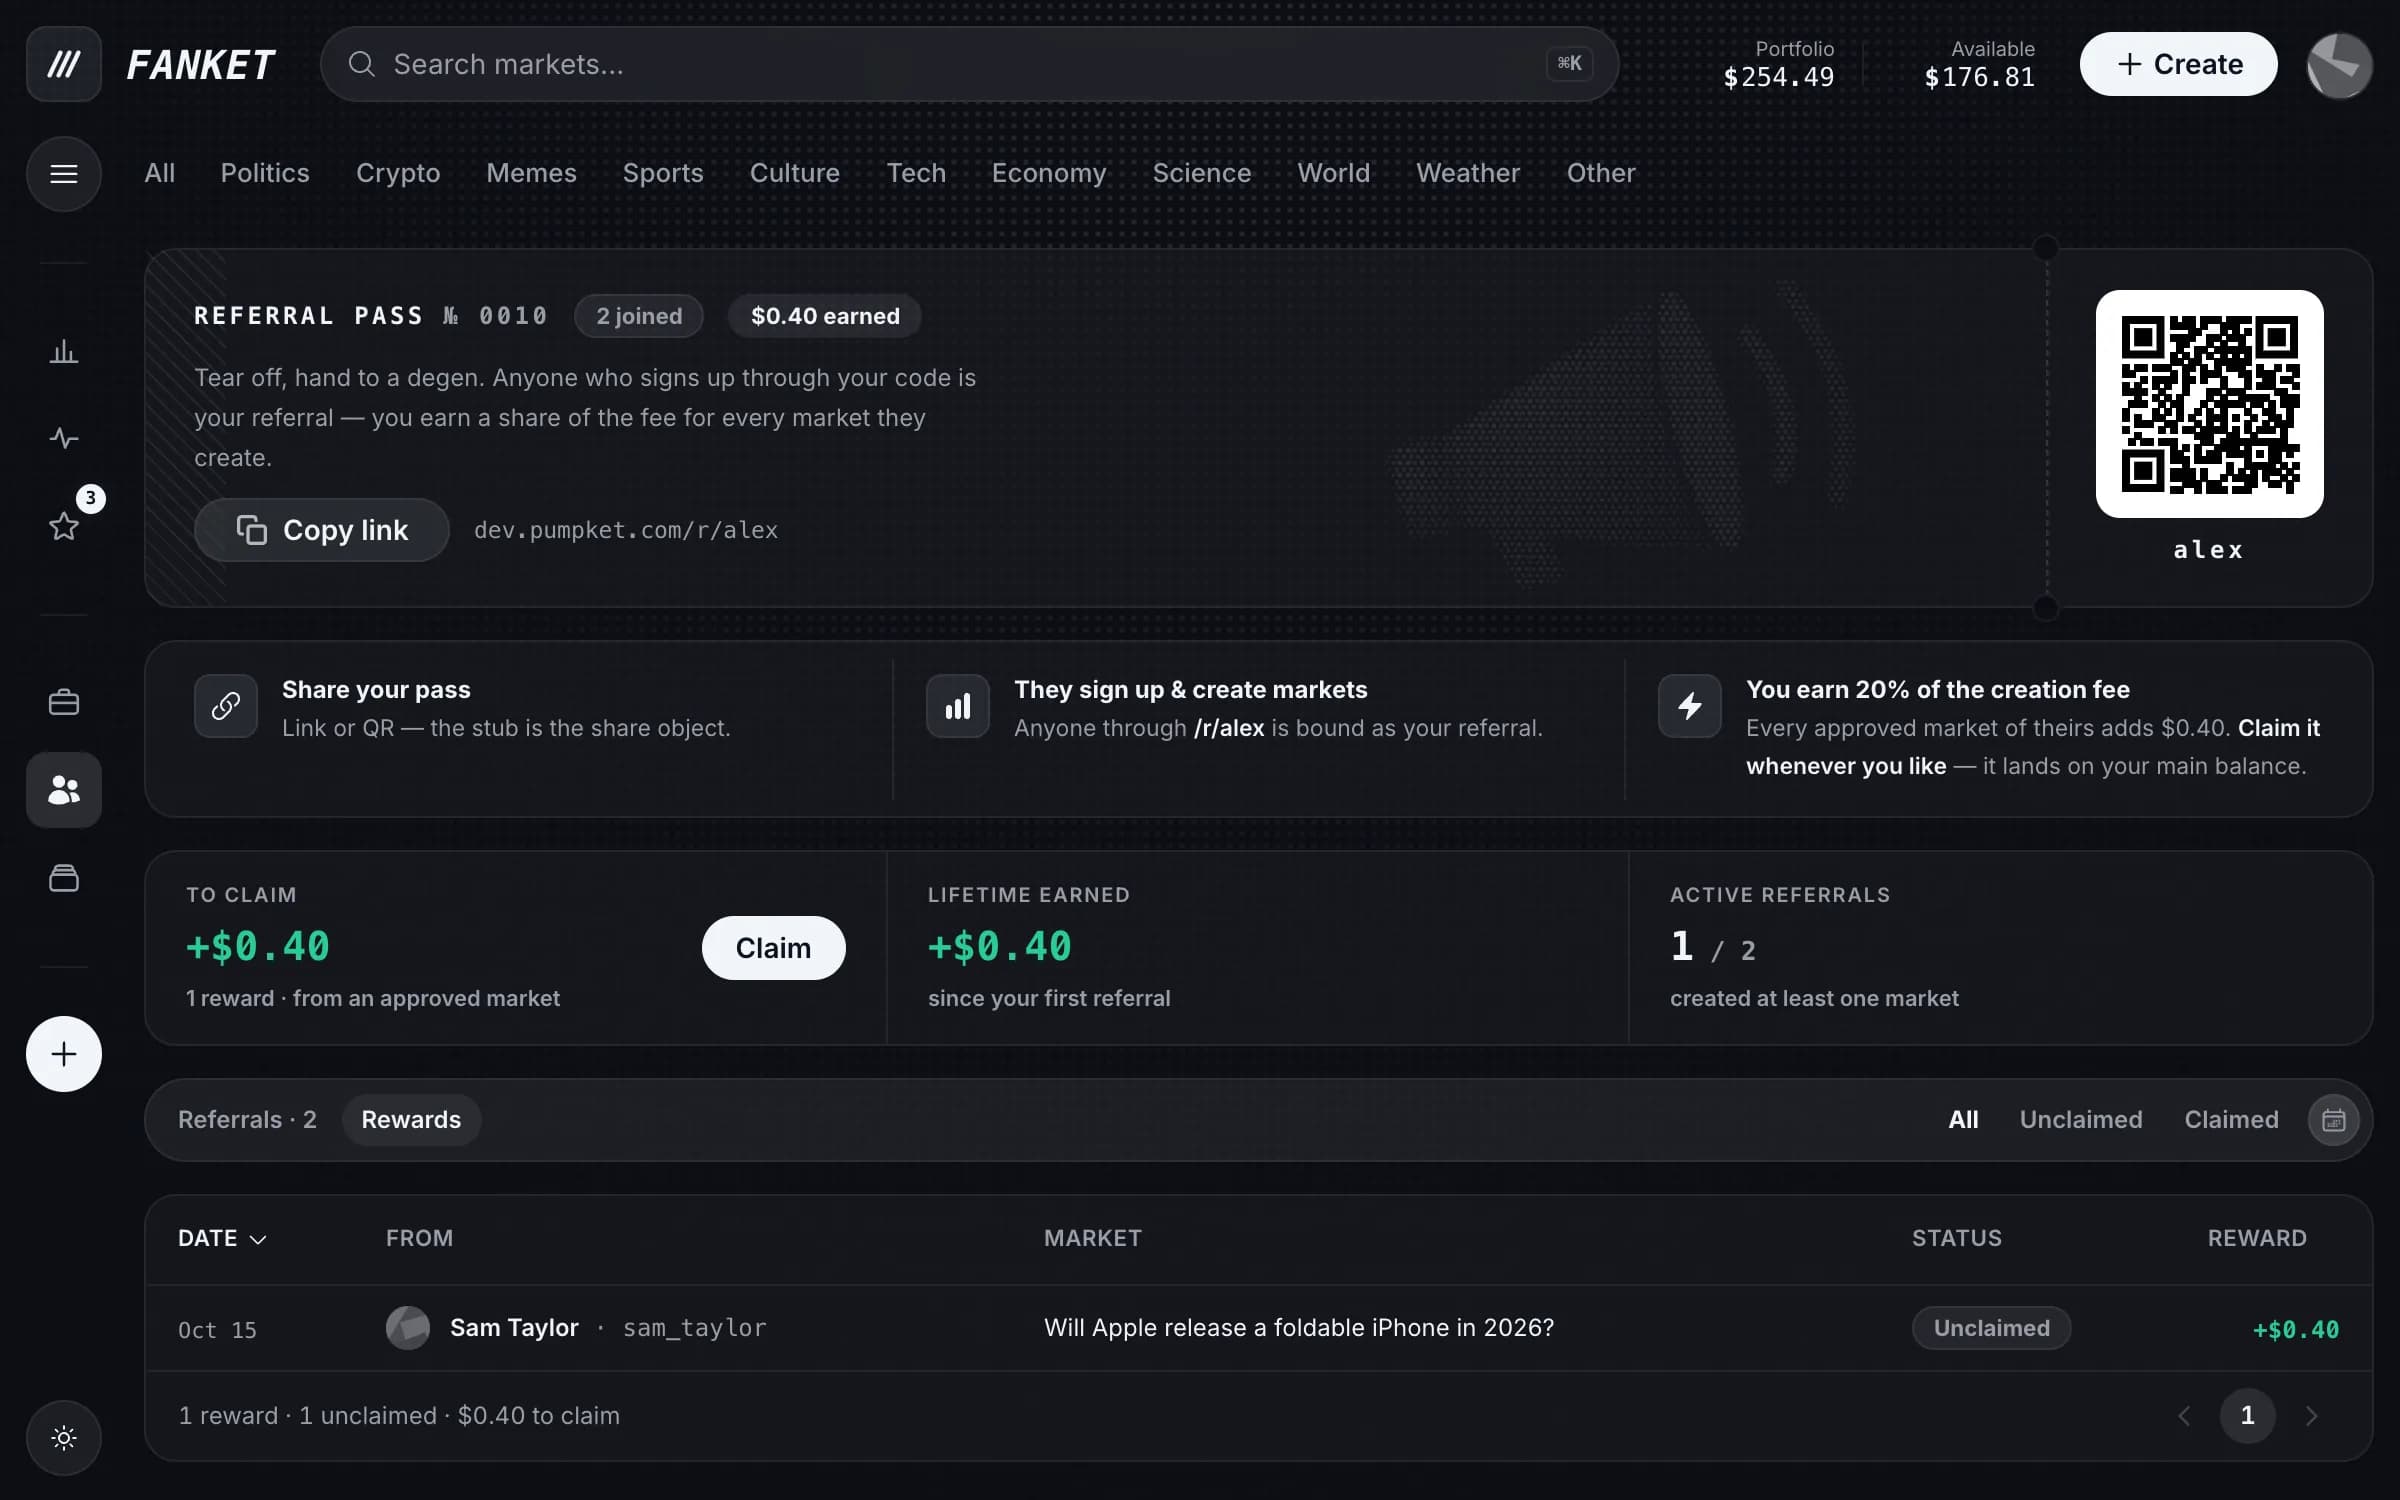Click the ⌘K shortcut badge in search
The width and height of the screenshot is (2400, 1500).
tap(1569, 64)
